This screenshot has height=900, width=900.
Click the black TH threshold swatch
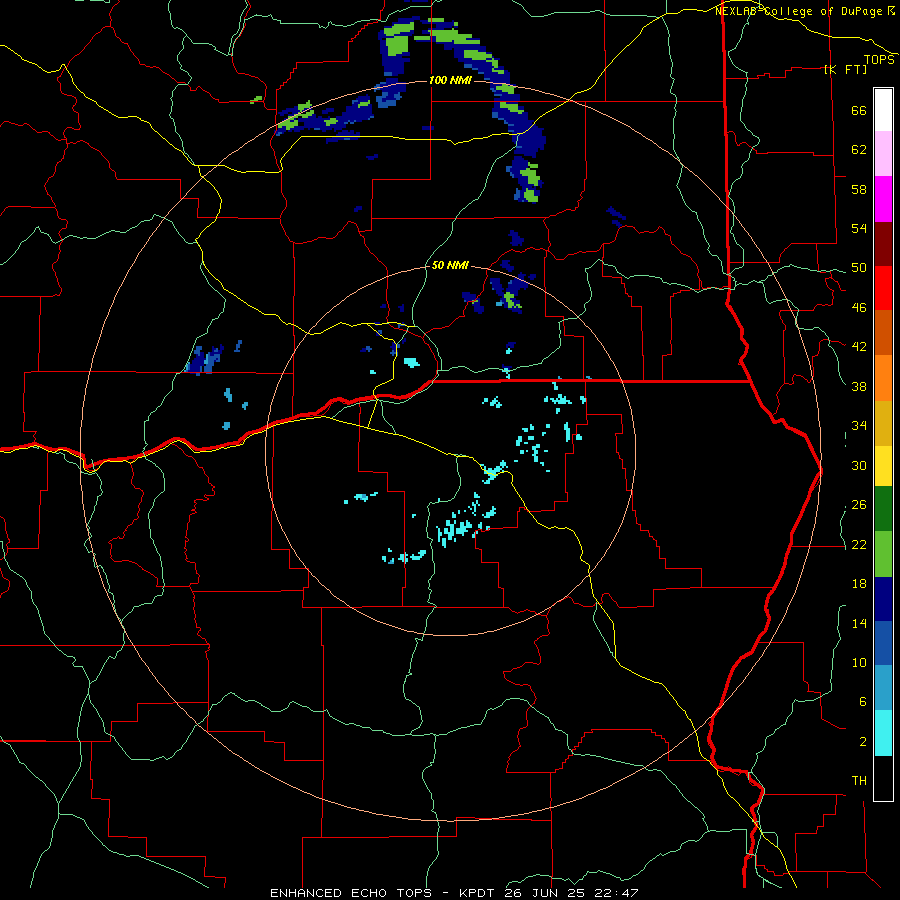(883, 778)
